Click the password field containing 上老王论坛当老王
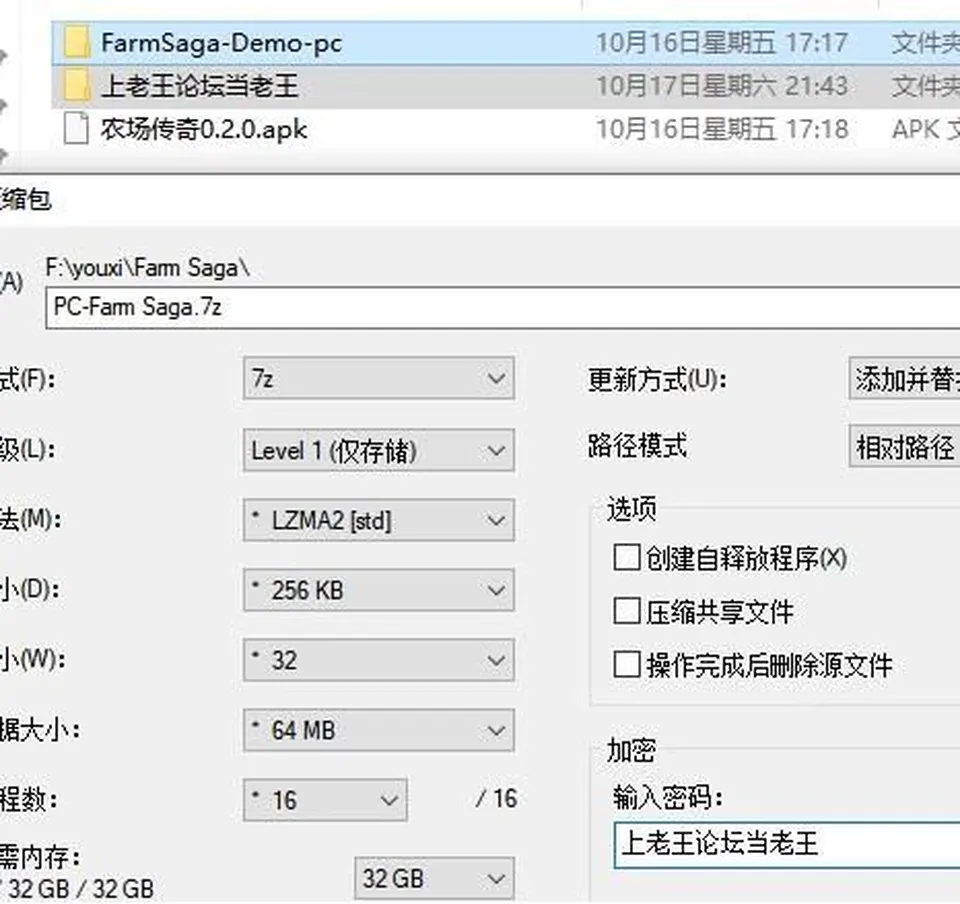Screen dimensions: 960x904 (787, 845)
